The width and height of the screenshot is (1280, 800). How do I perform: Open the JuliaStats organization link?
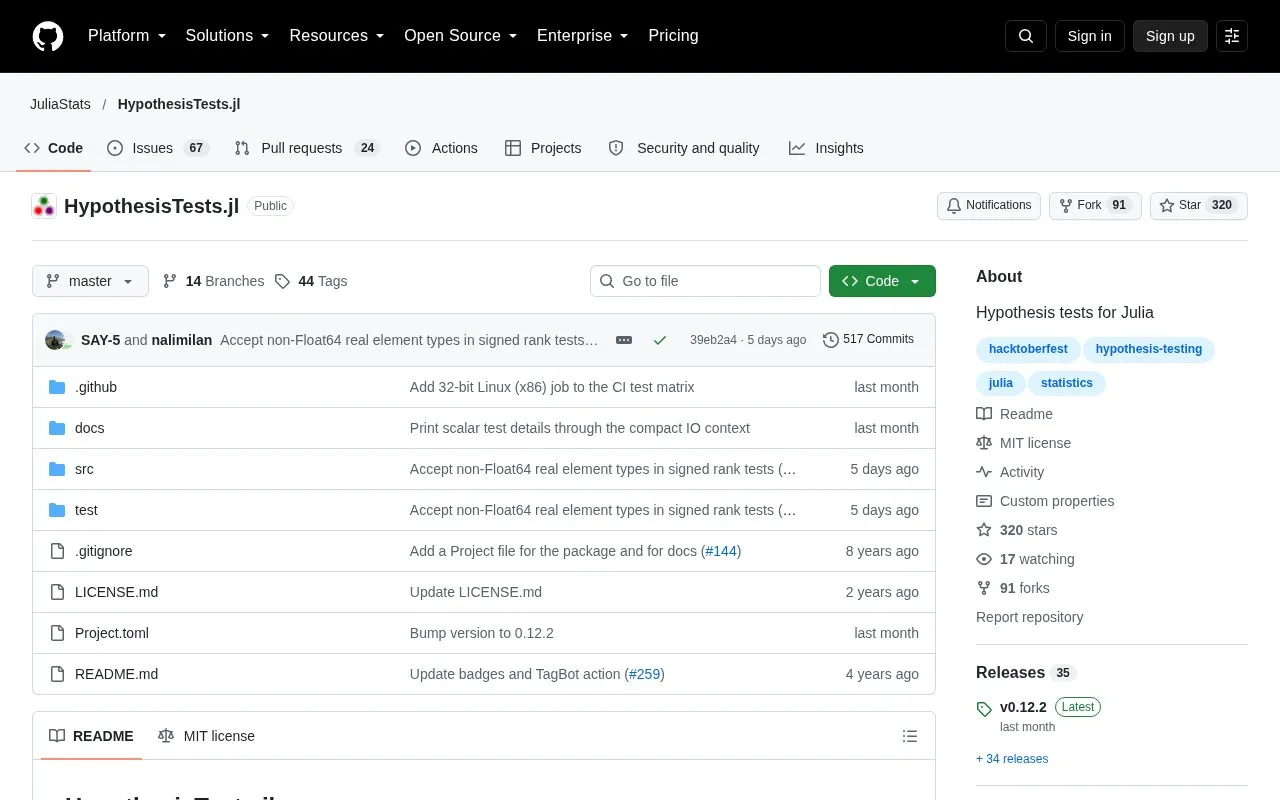(60, 104)
